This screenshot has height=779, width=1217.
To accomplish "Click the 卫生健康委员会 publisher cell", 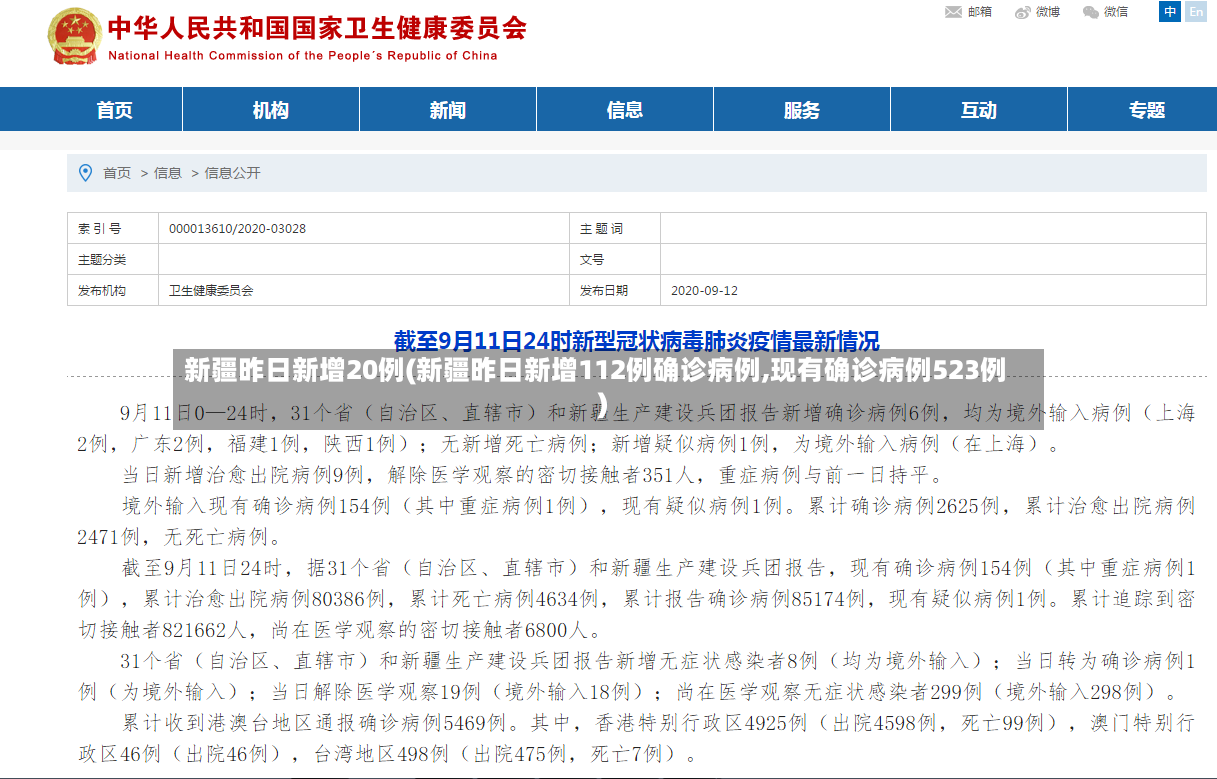I will coord(211,291).
